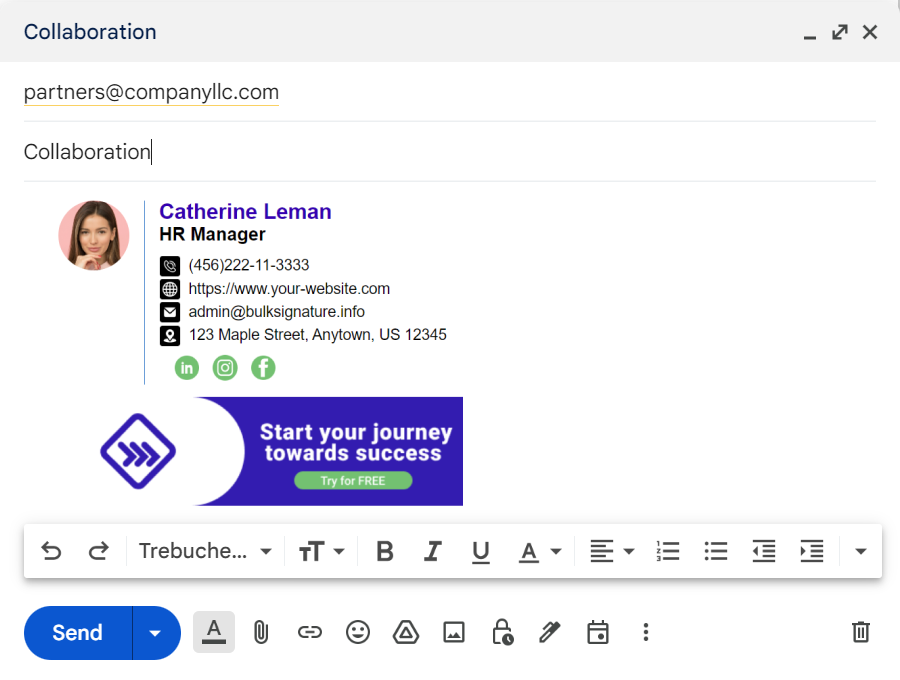The height and width of the screenshot is (680, 900).
Task: Open more options three-dot menu
Action: coord(646,632)
